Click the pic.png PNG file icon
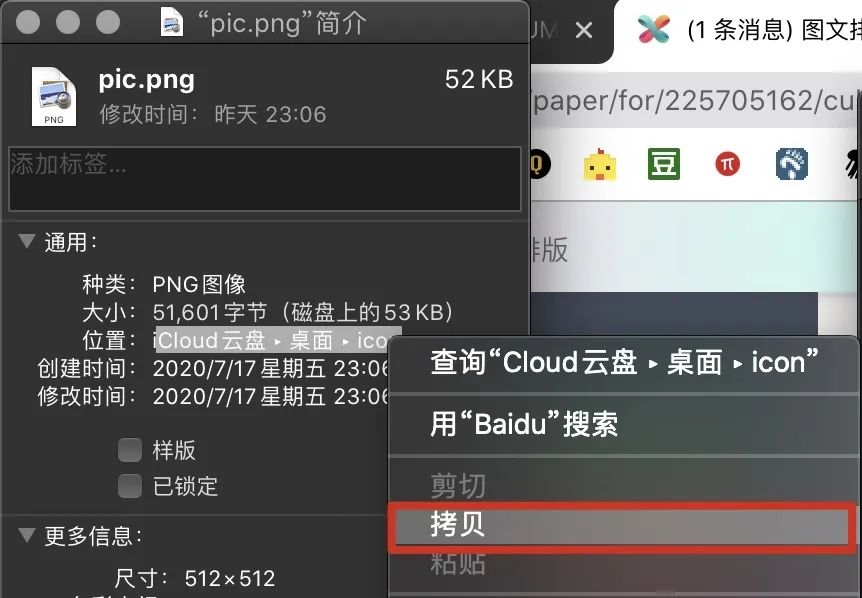This screenshot has width=862, height=598. click(54, 96)
